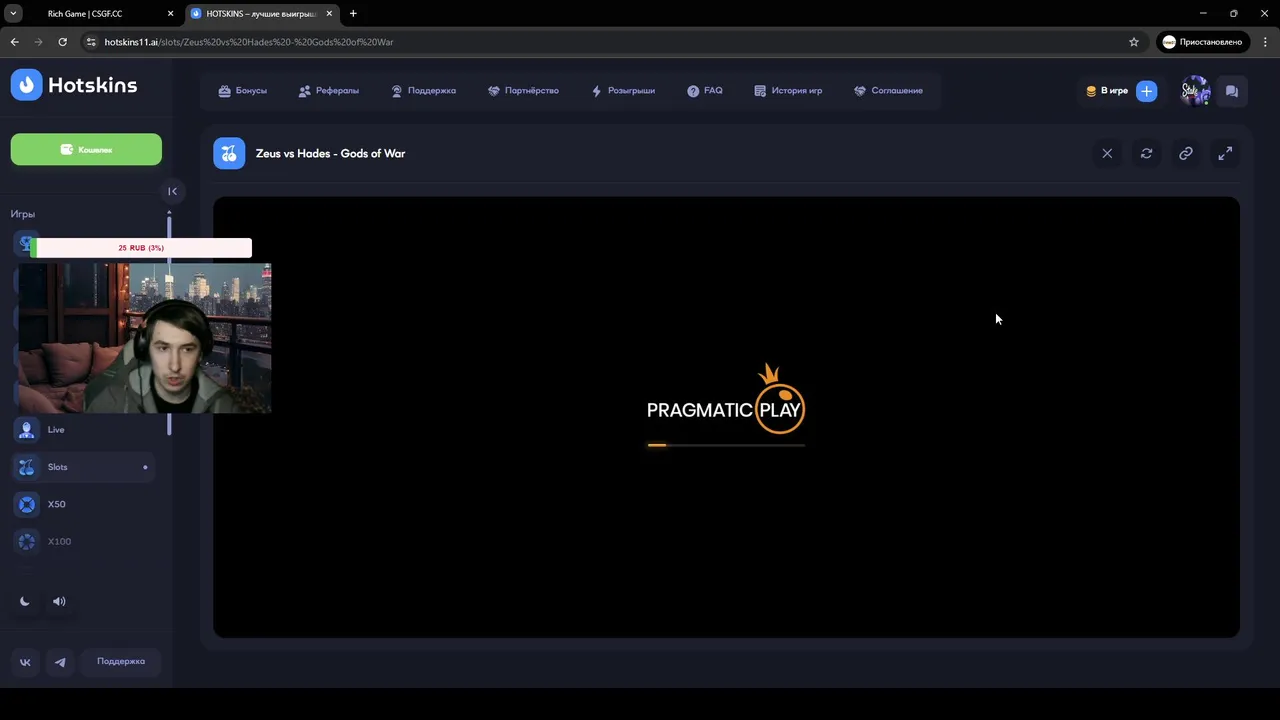This screenshot has width=1280, height=720.
Task: Copy the game link icon
Action: click(x=1186, y=153)
